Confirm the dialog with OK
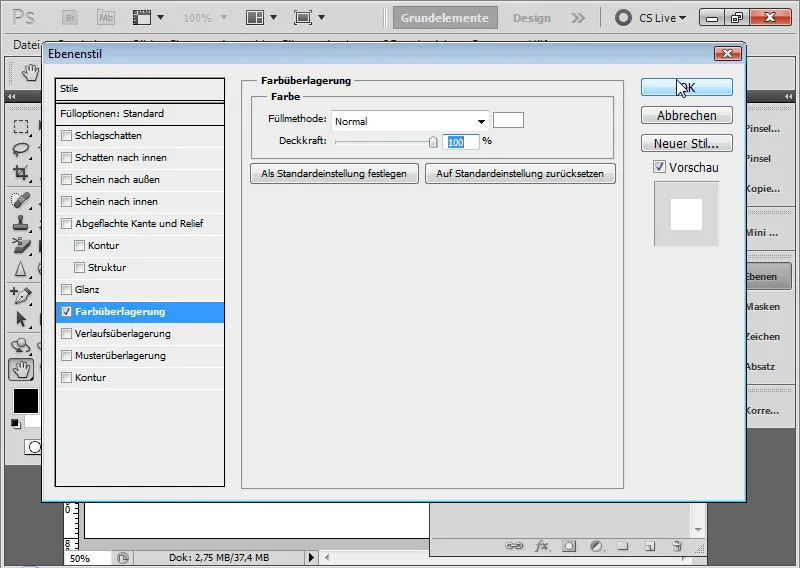 coord(687,87)
